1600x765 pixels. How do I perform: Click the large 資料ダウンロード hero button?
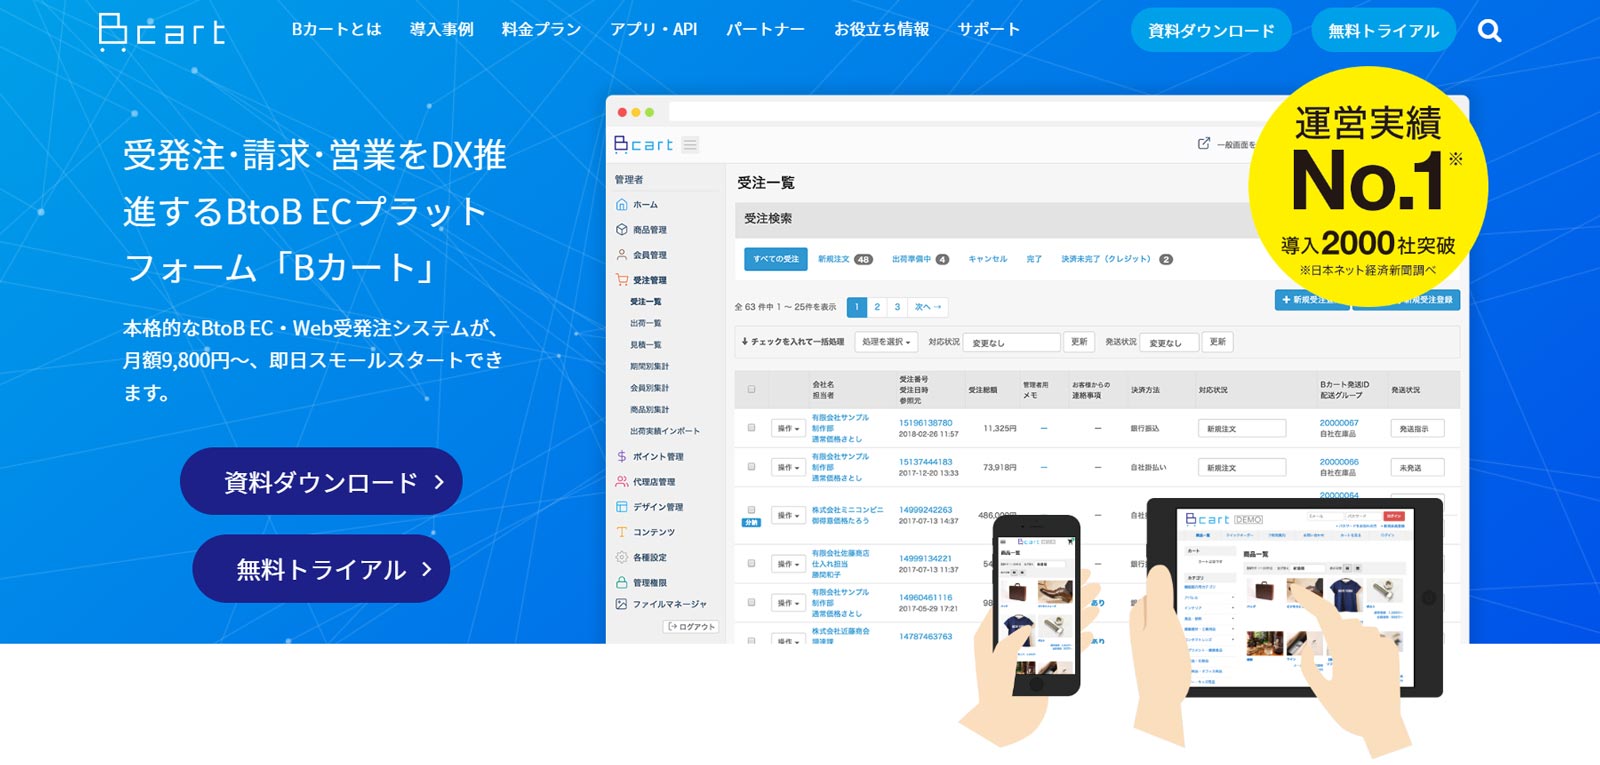(x=321, y=481)
